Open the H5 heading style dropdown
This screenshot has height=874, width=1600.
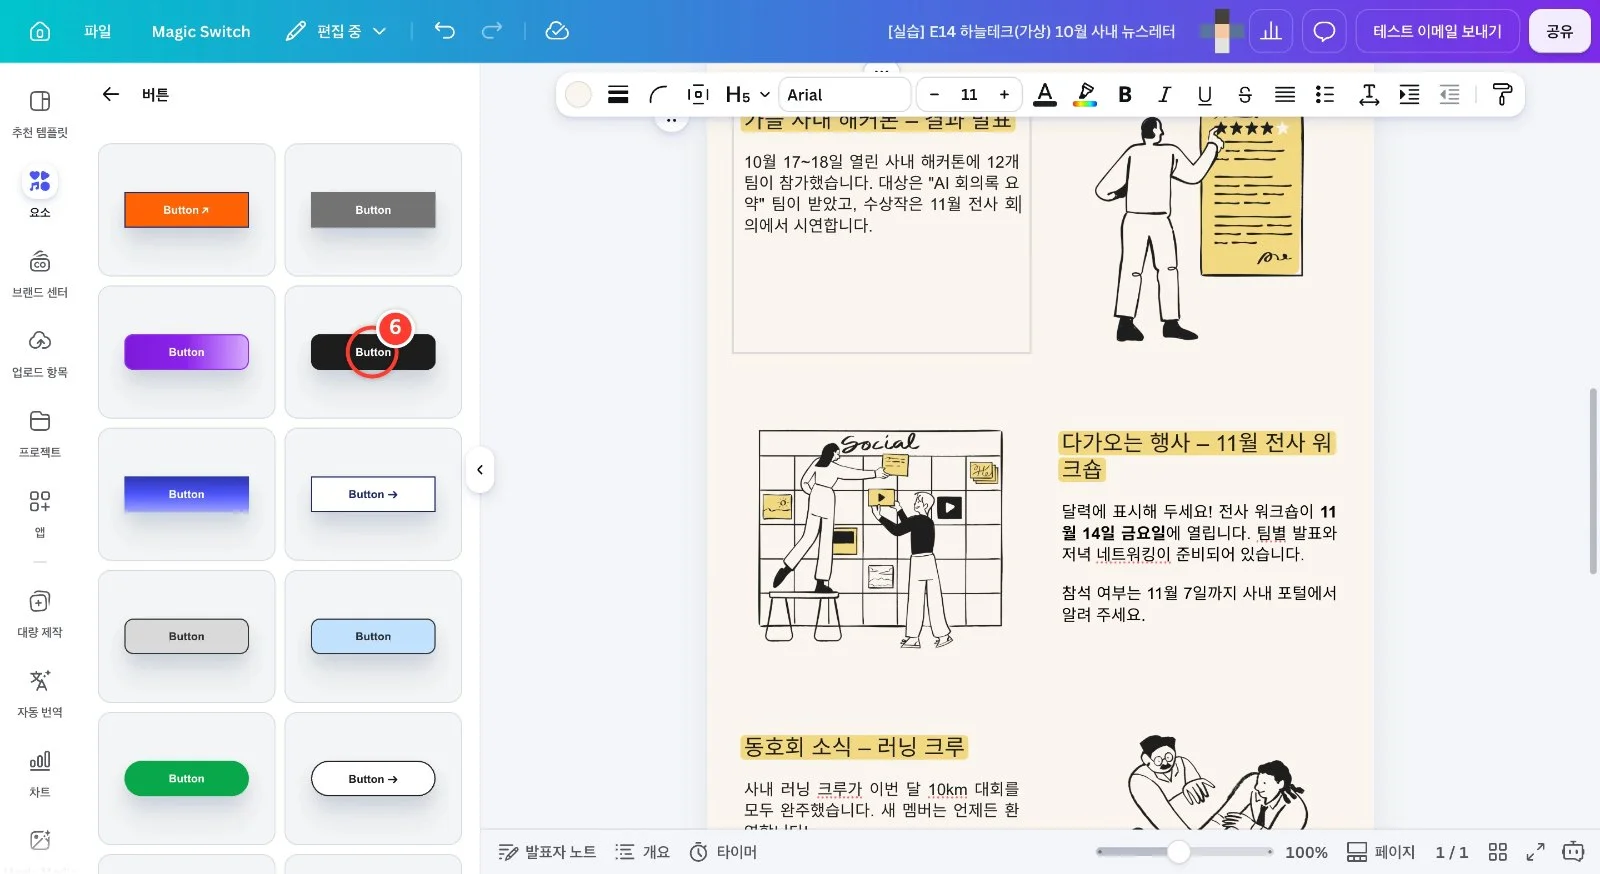point(747,94)
